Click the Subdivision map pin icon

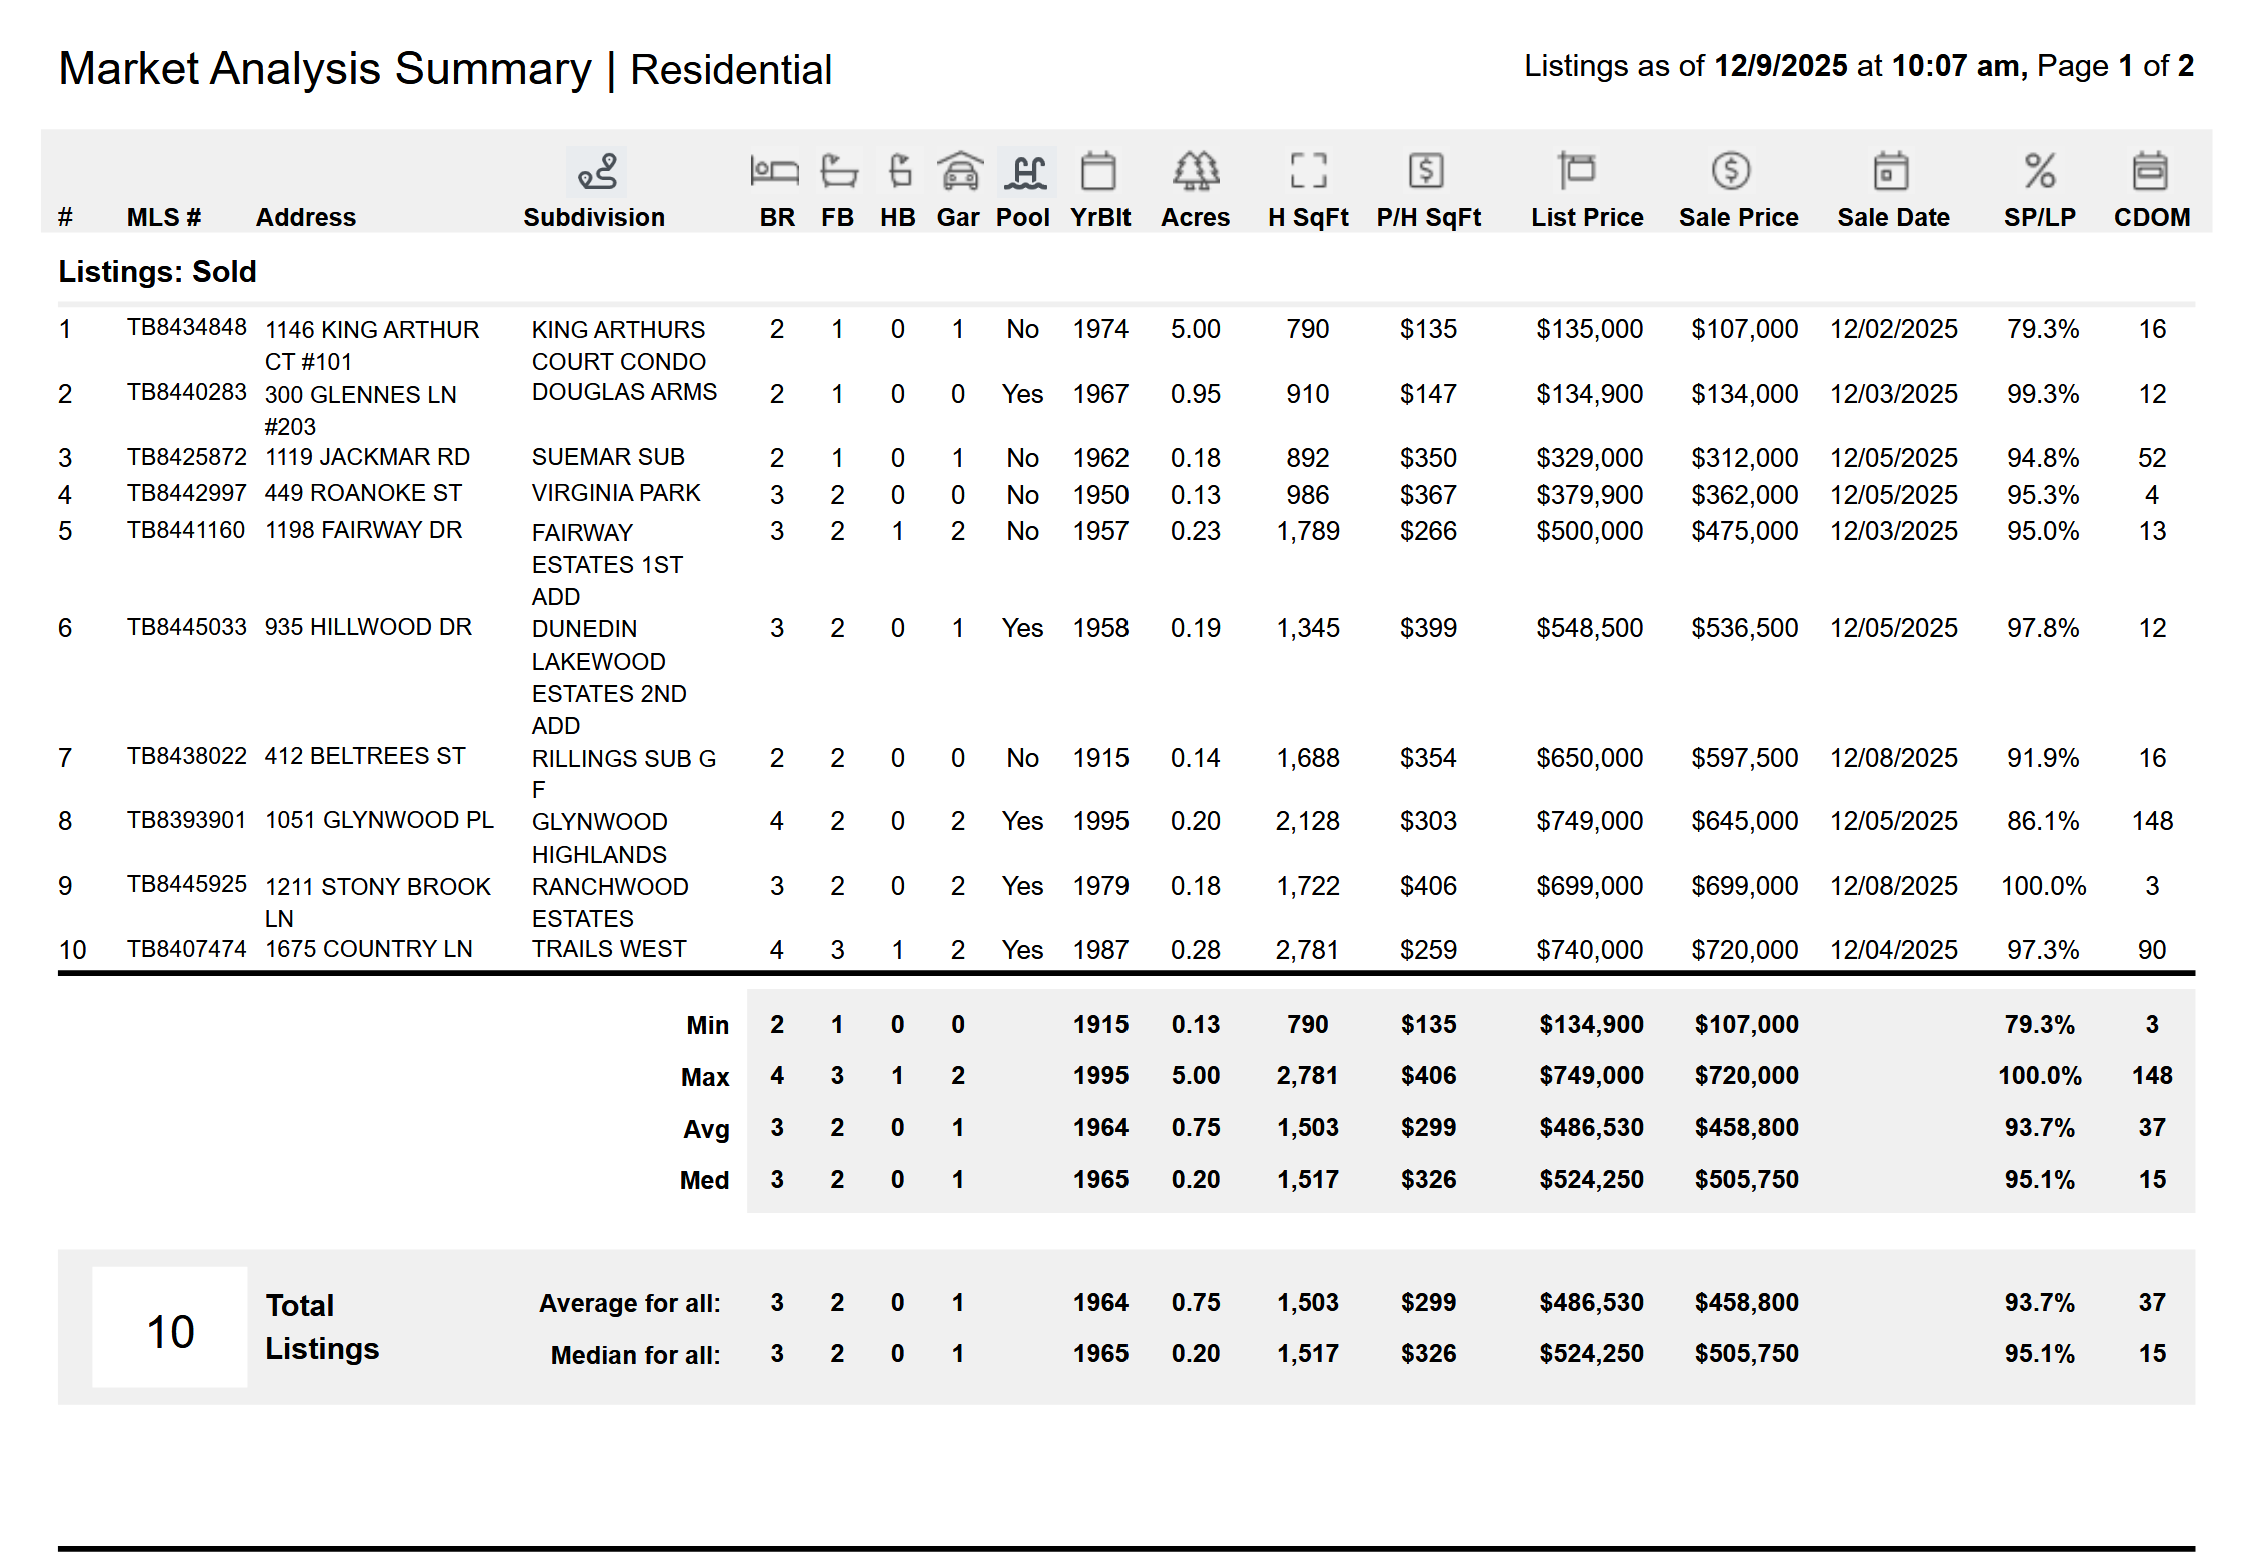pyautogui.click(x=597, y=171)
